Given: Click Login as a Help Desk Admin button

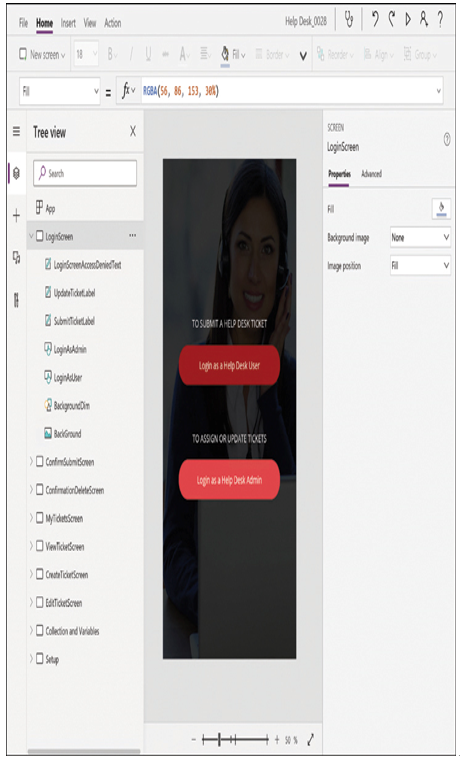Looking at the screenshot, I should click(229, 480).
